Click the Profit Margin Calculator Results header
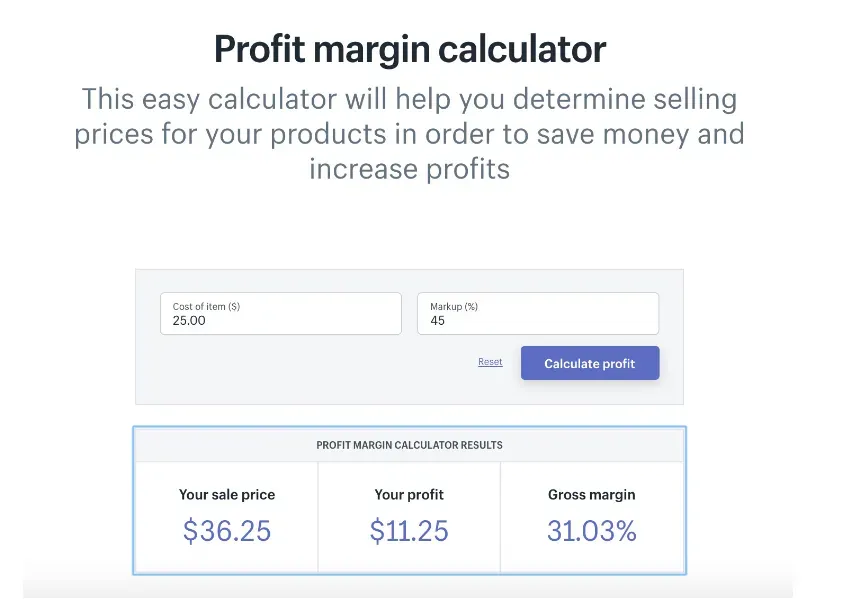The width and height of the screenshot is (848, 599). pos(409,445)
